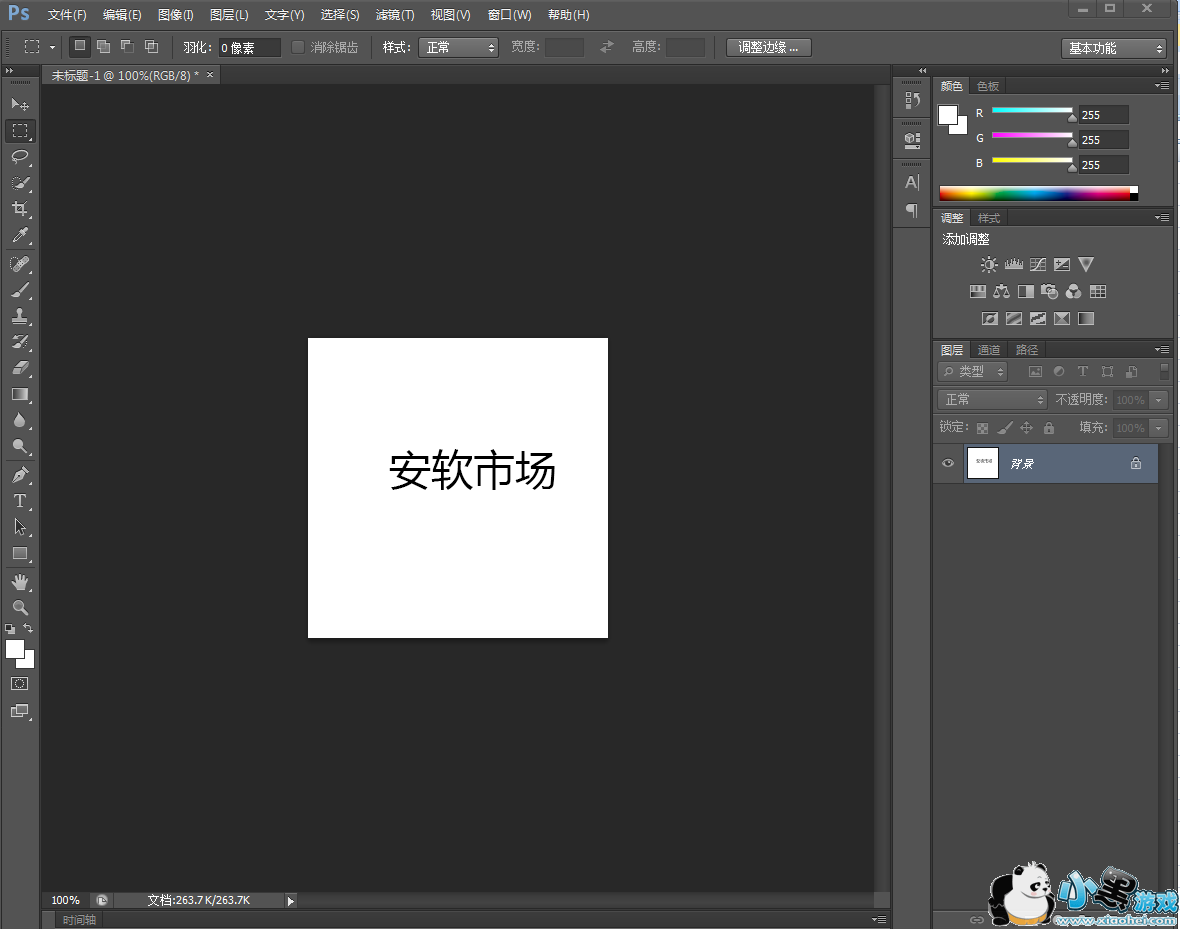The width and height of the screenshot is (1180, 929).
Task: Open the 基本功能 workspace dropdown
Action: [x=1114, y=48]
